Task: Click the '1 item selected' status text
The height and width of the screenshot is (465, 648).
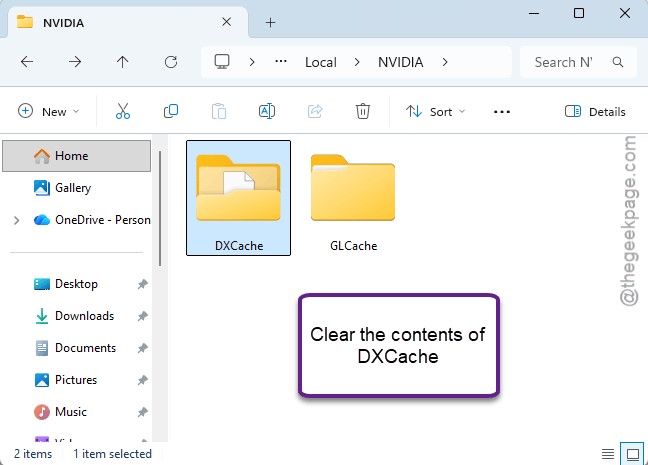Action: [112, 454]
